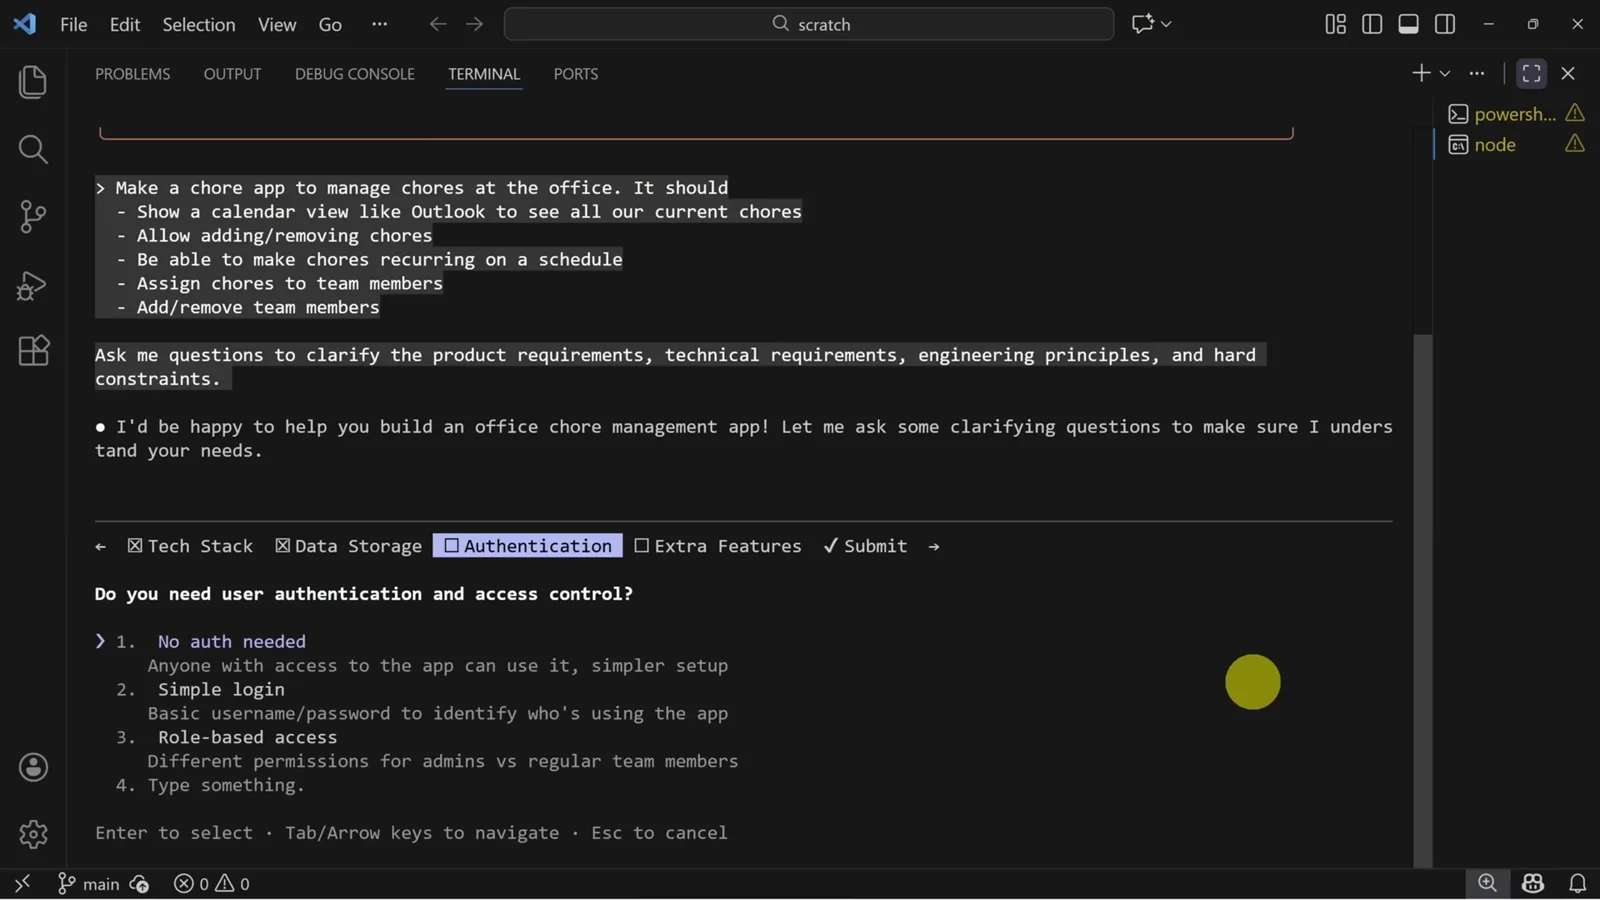The height and width of the screenshot is (900, 1600).
Task: Click the zoom icon in status bar
Action: coord(1488,883)
